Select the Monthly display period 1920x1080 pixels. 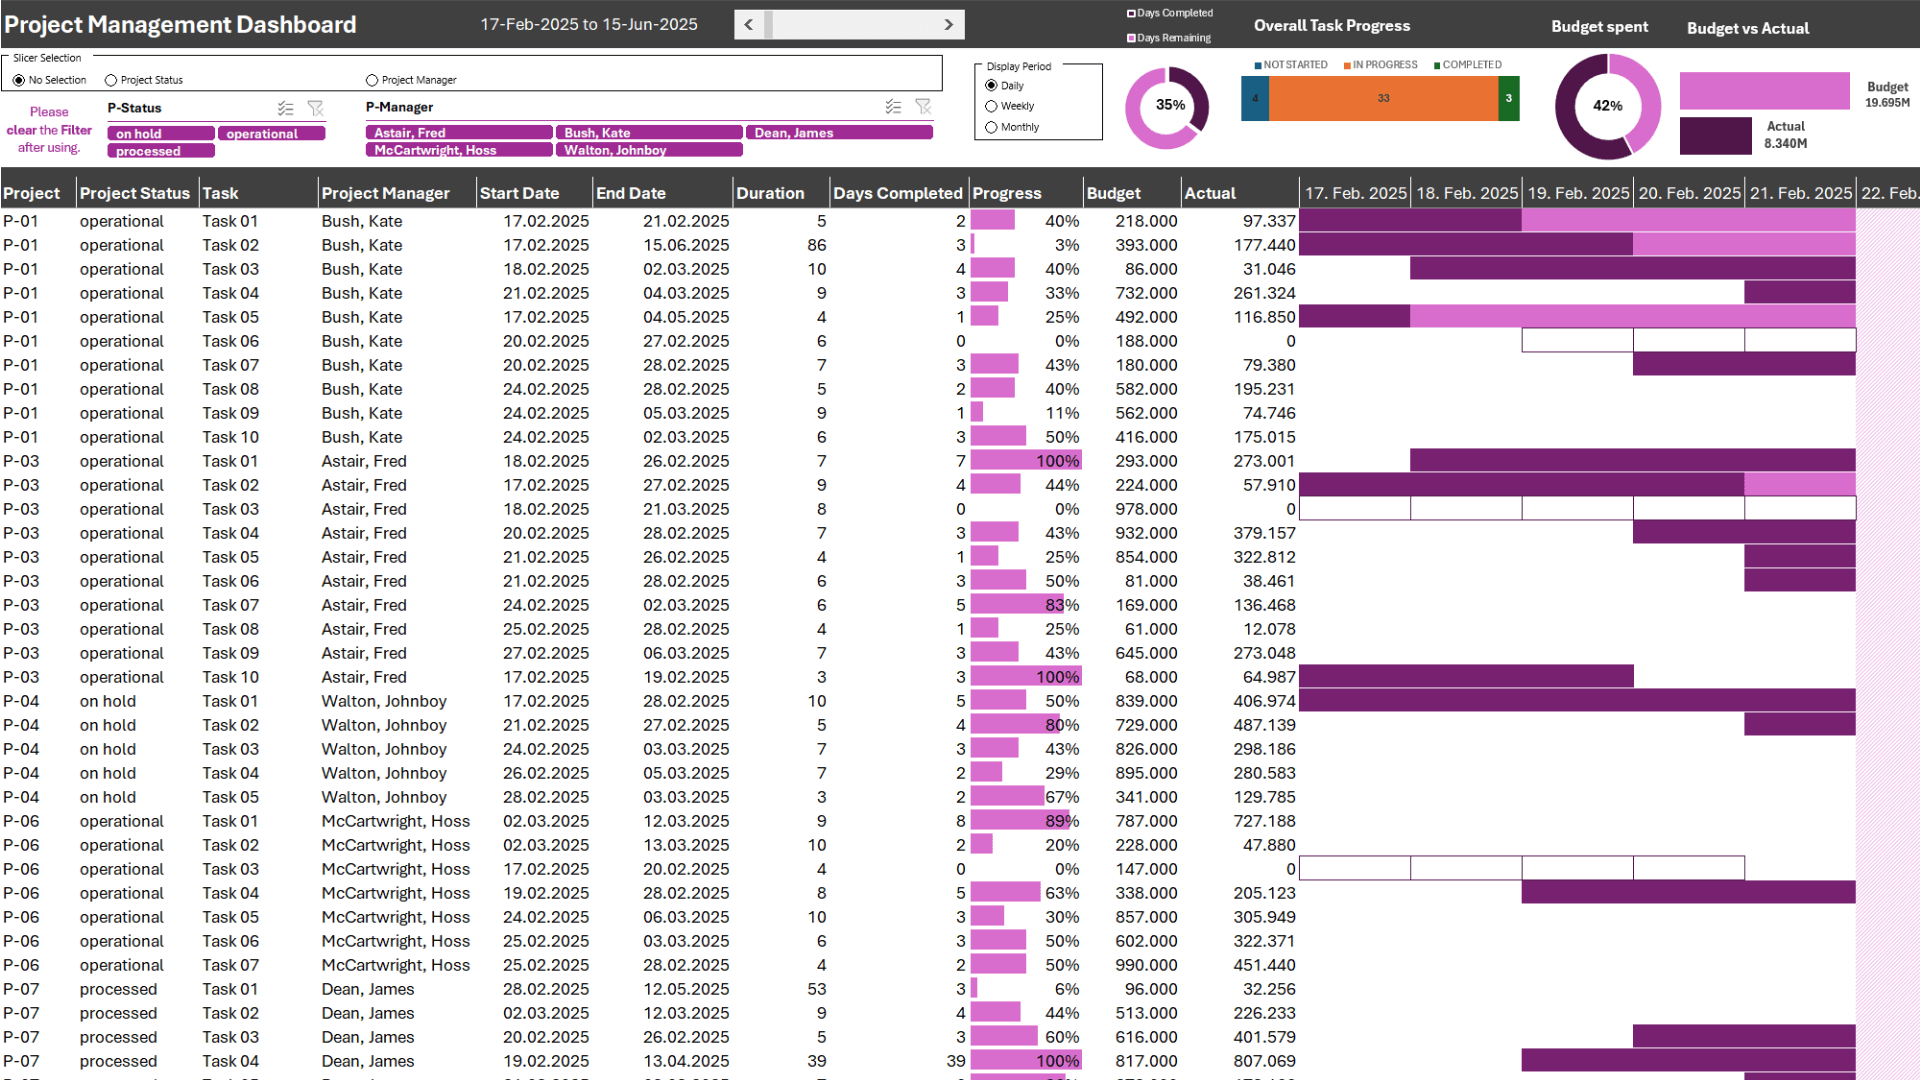pos(991,127)
